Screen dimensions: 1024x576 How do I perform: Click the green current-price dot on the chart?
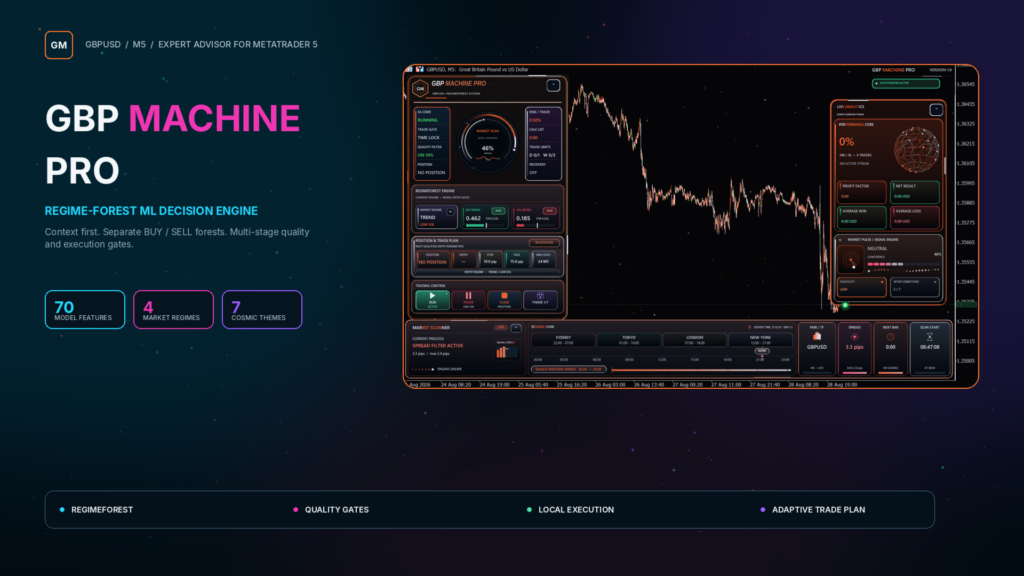click(x=845, y=306)
